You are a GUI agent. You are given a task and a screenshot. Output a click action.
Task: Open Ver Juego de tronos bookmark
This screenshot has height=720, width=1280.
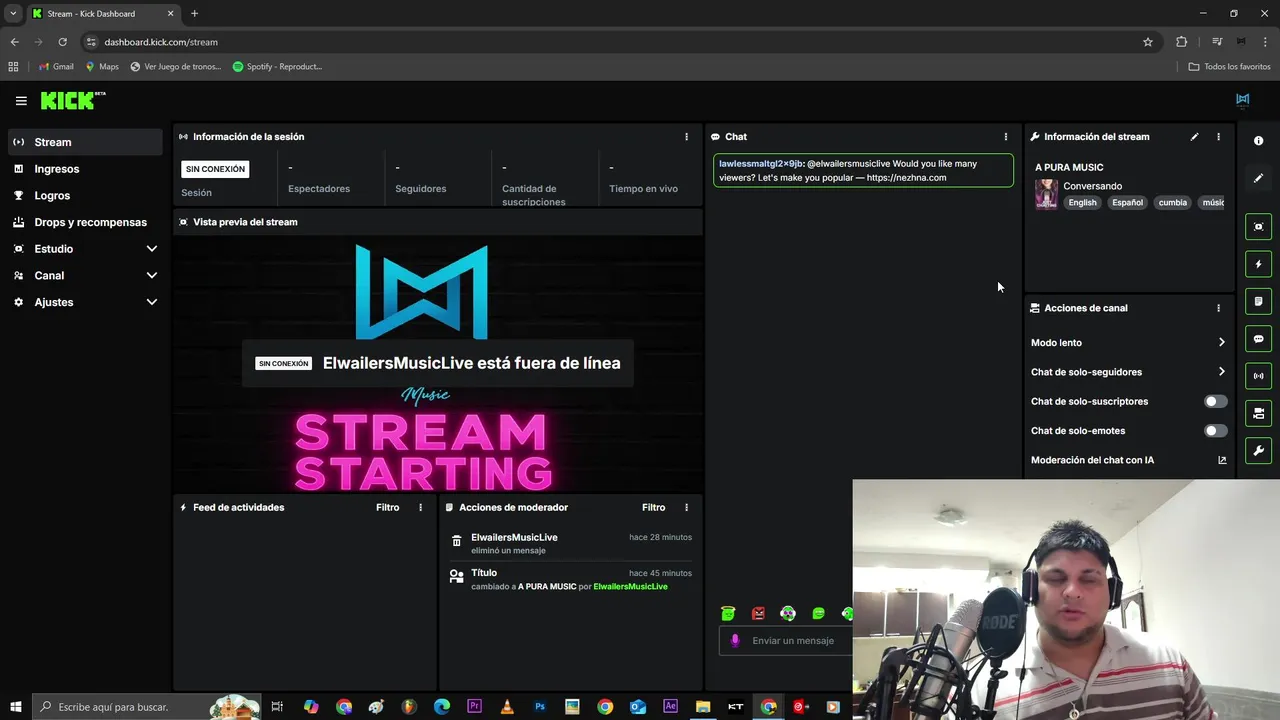176,67
